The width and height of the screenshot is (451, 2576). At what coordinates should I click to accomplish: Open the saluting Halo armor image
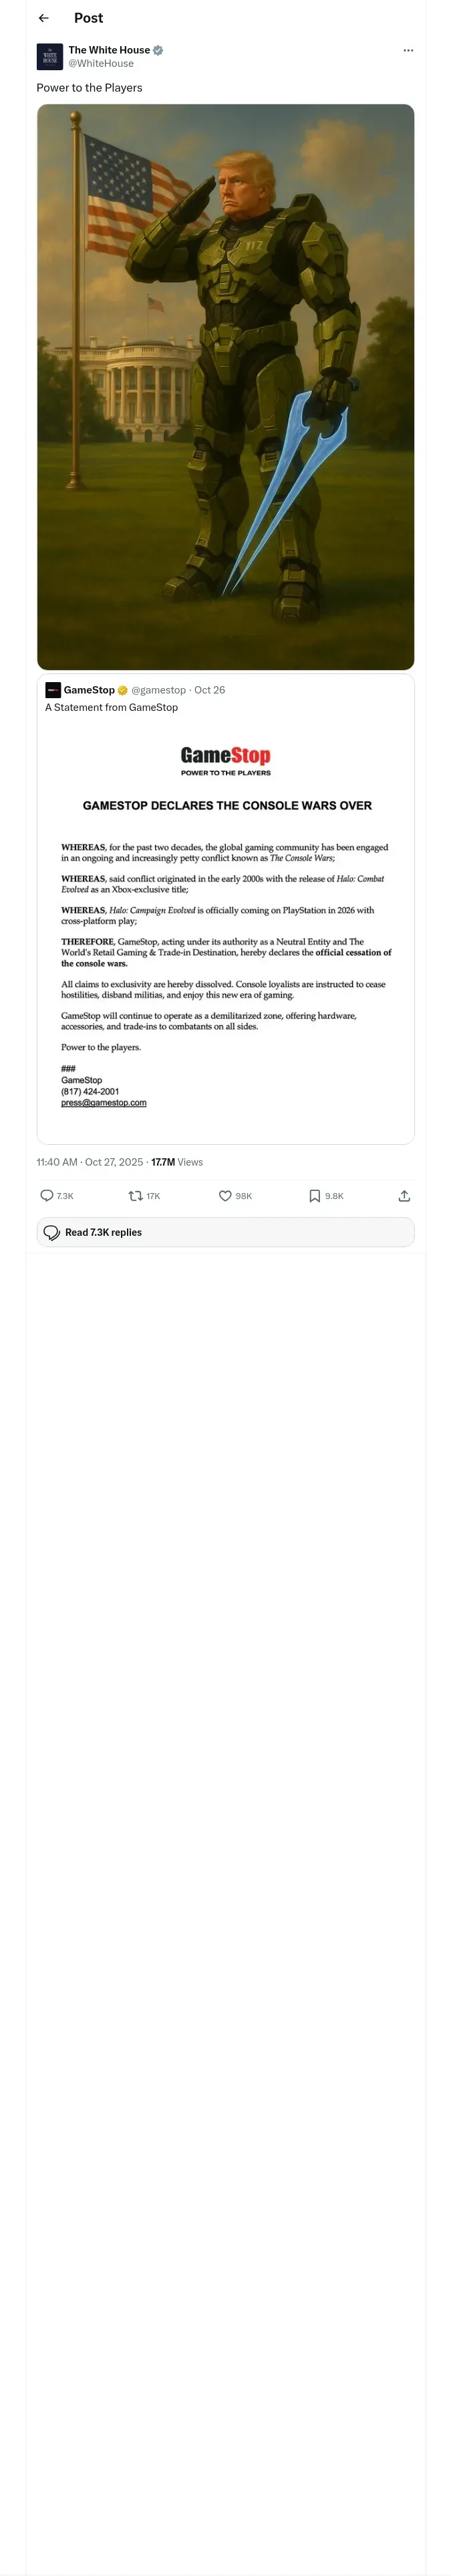point(225,387)
